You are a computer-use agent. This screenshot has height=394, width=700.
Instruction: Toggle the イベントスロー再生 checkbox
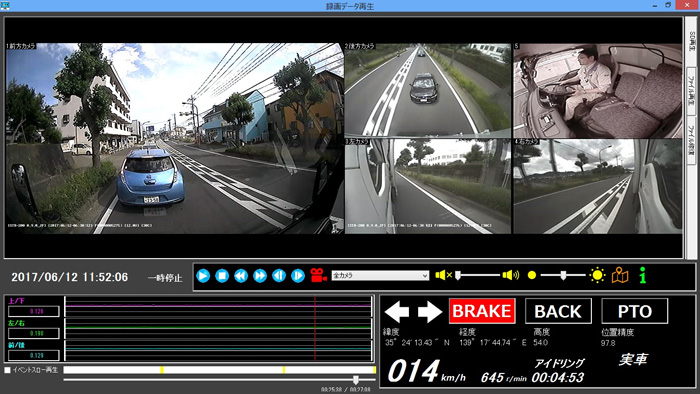tap(7, 370)
